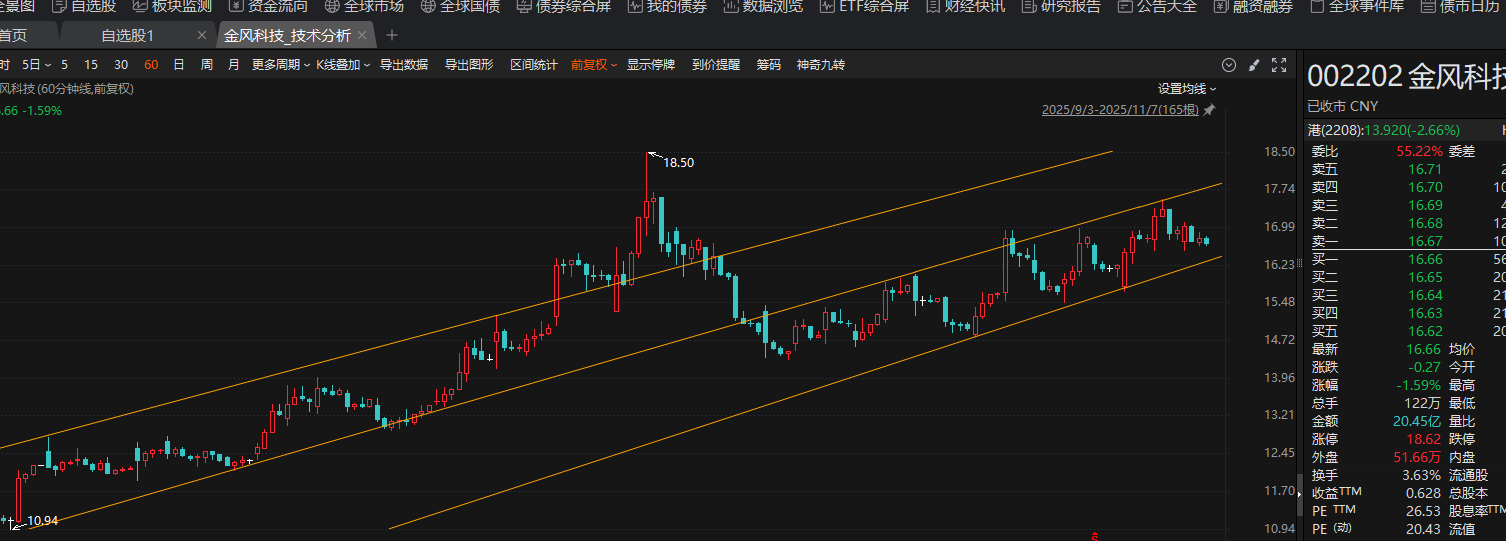Click the 换手 value 3.63%
This screenshot has width=1506, height=541.
[x=1422, y=475]
